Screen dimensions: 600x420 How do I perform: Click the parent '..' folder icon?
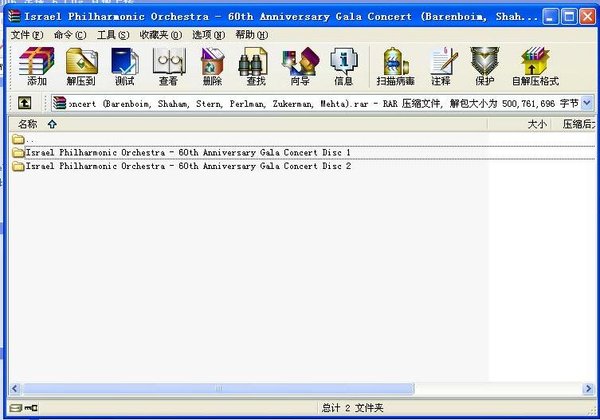[x=18, y=139]
